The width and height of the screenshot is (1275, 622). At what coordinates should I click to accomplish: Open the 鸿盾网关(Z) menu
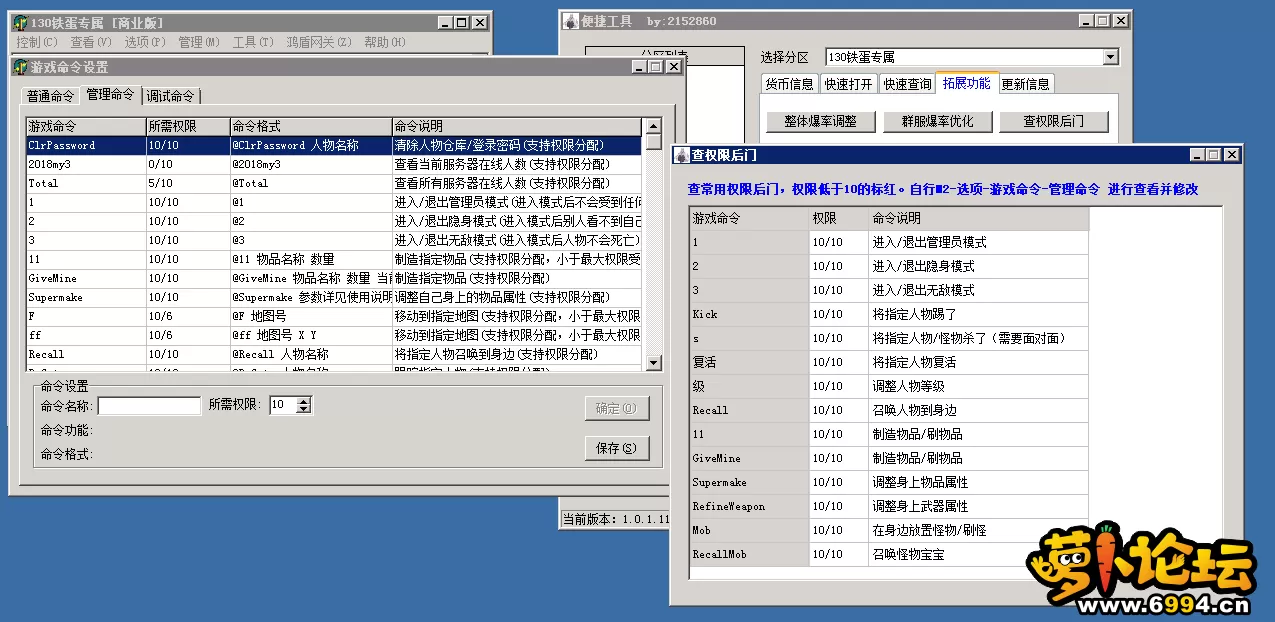tap(319, 42)
